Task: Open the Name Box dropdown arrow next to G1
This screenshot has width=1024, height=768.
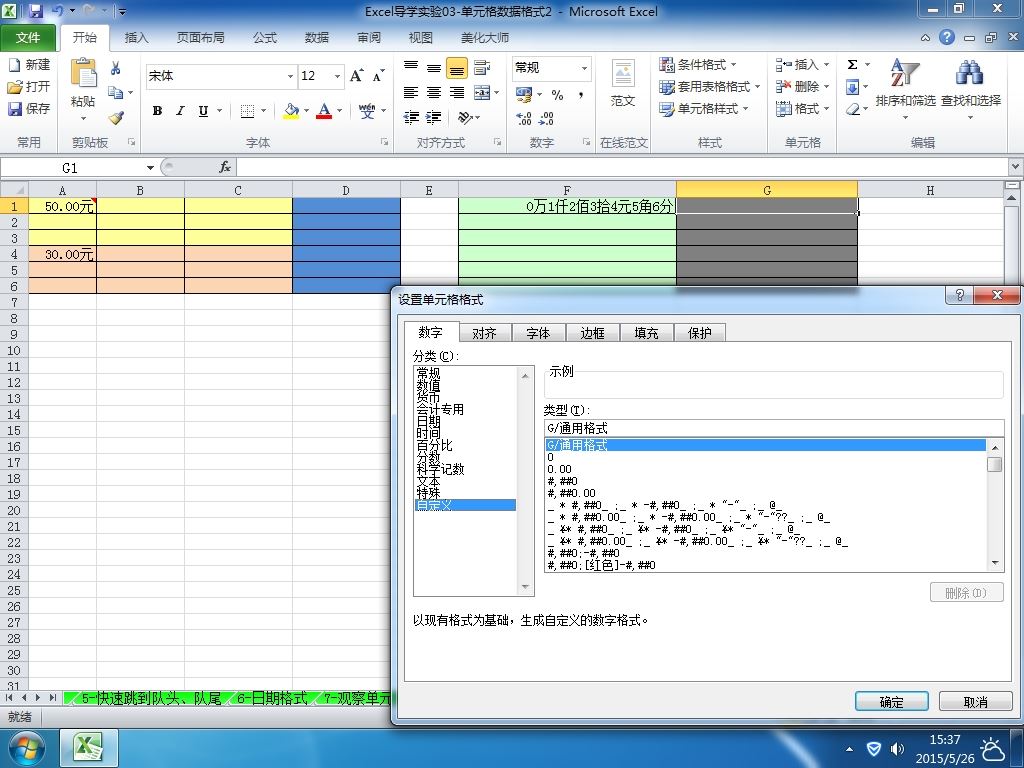Action: tap(150, 168)
